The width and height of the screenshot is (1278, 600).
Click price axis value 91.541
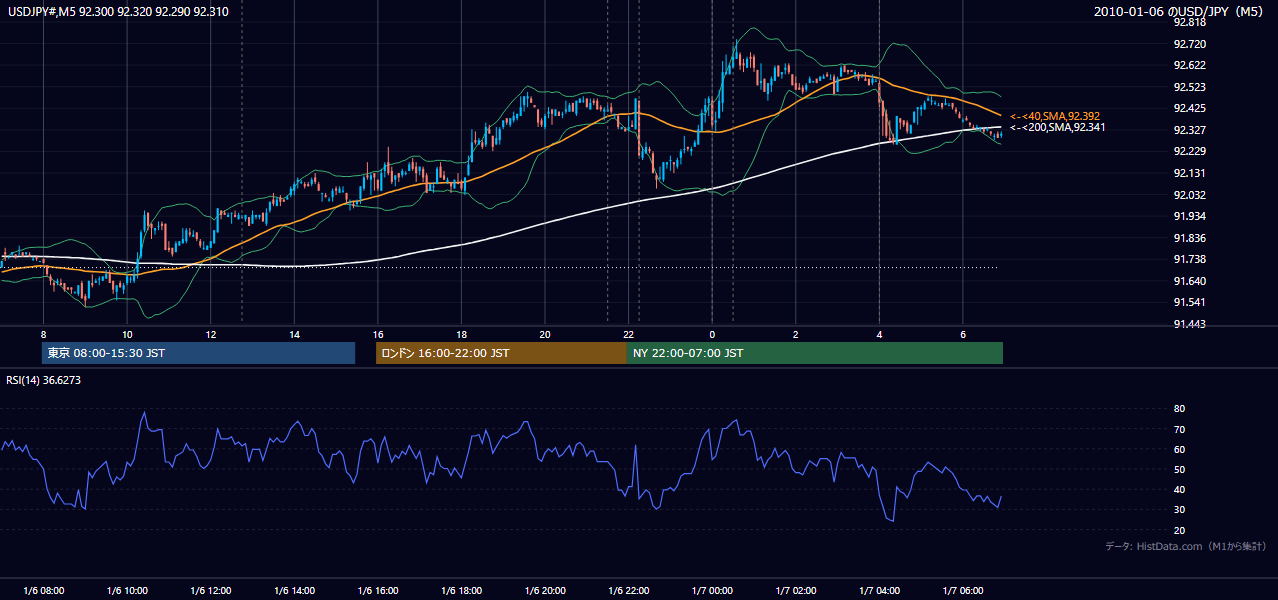click(x=1192, y=302)
